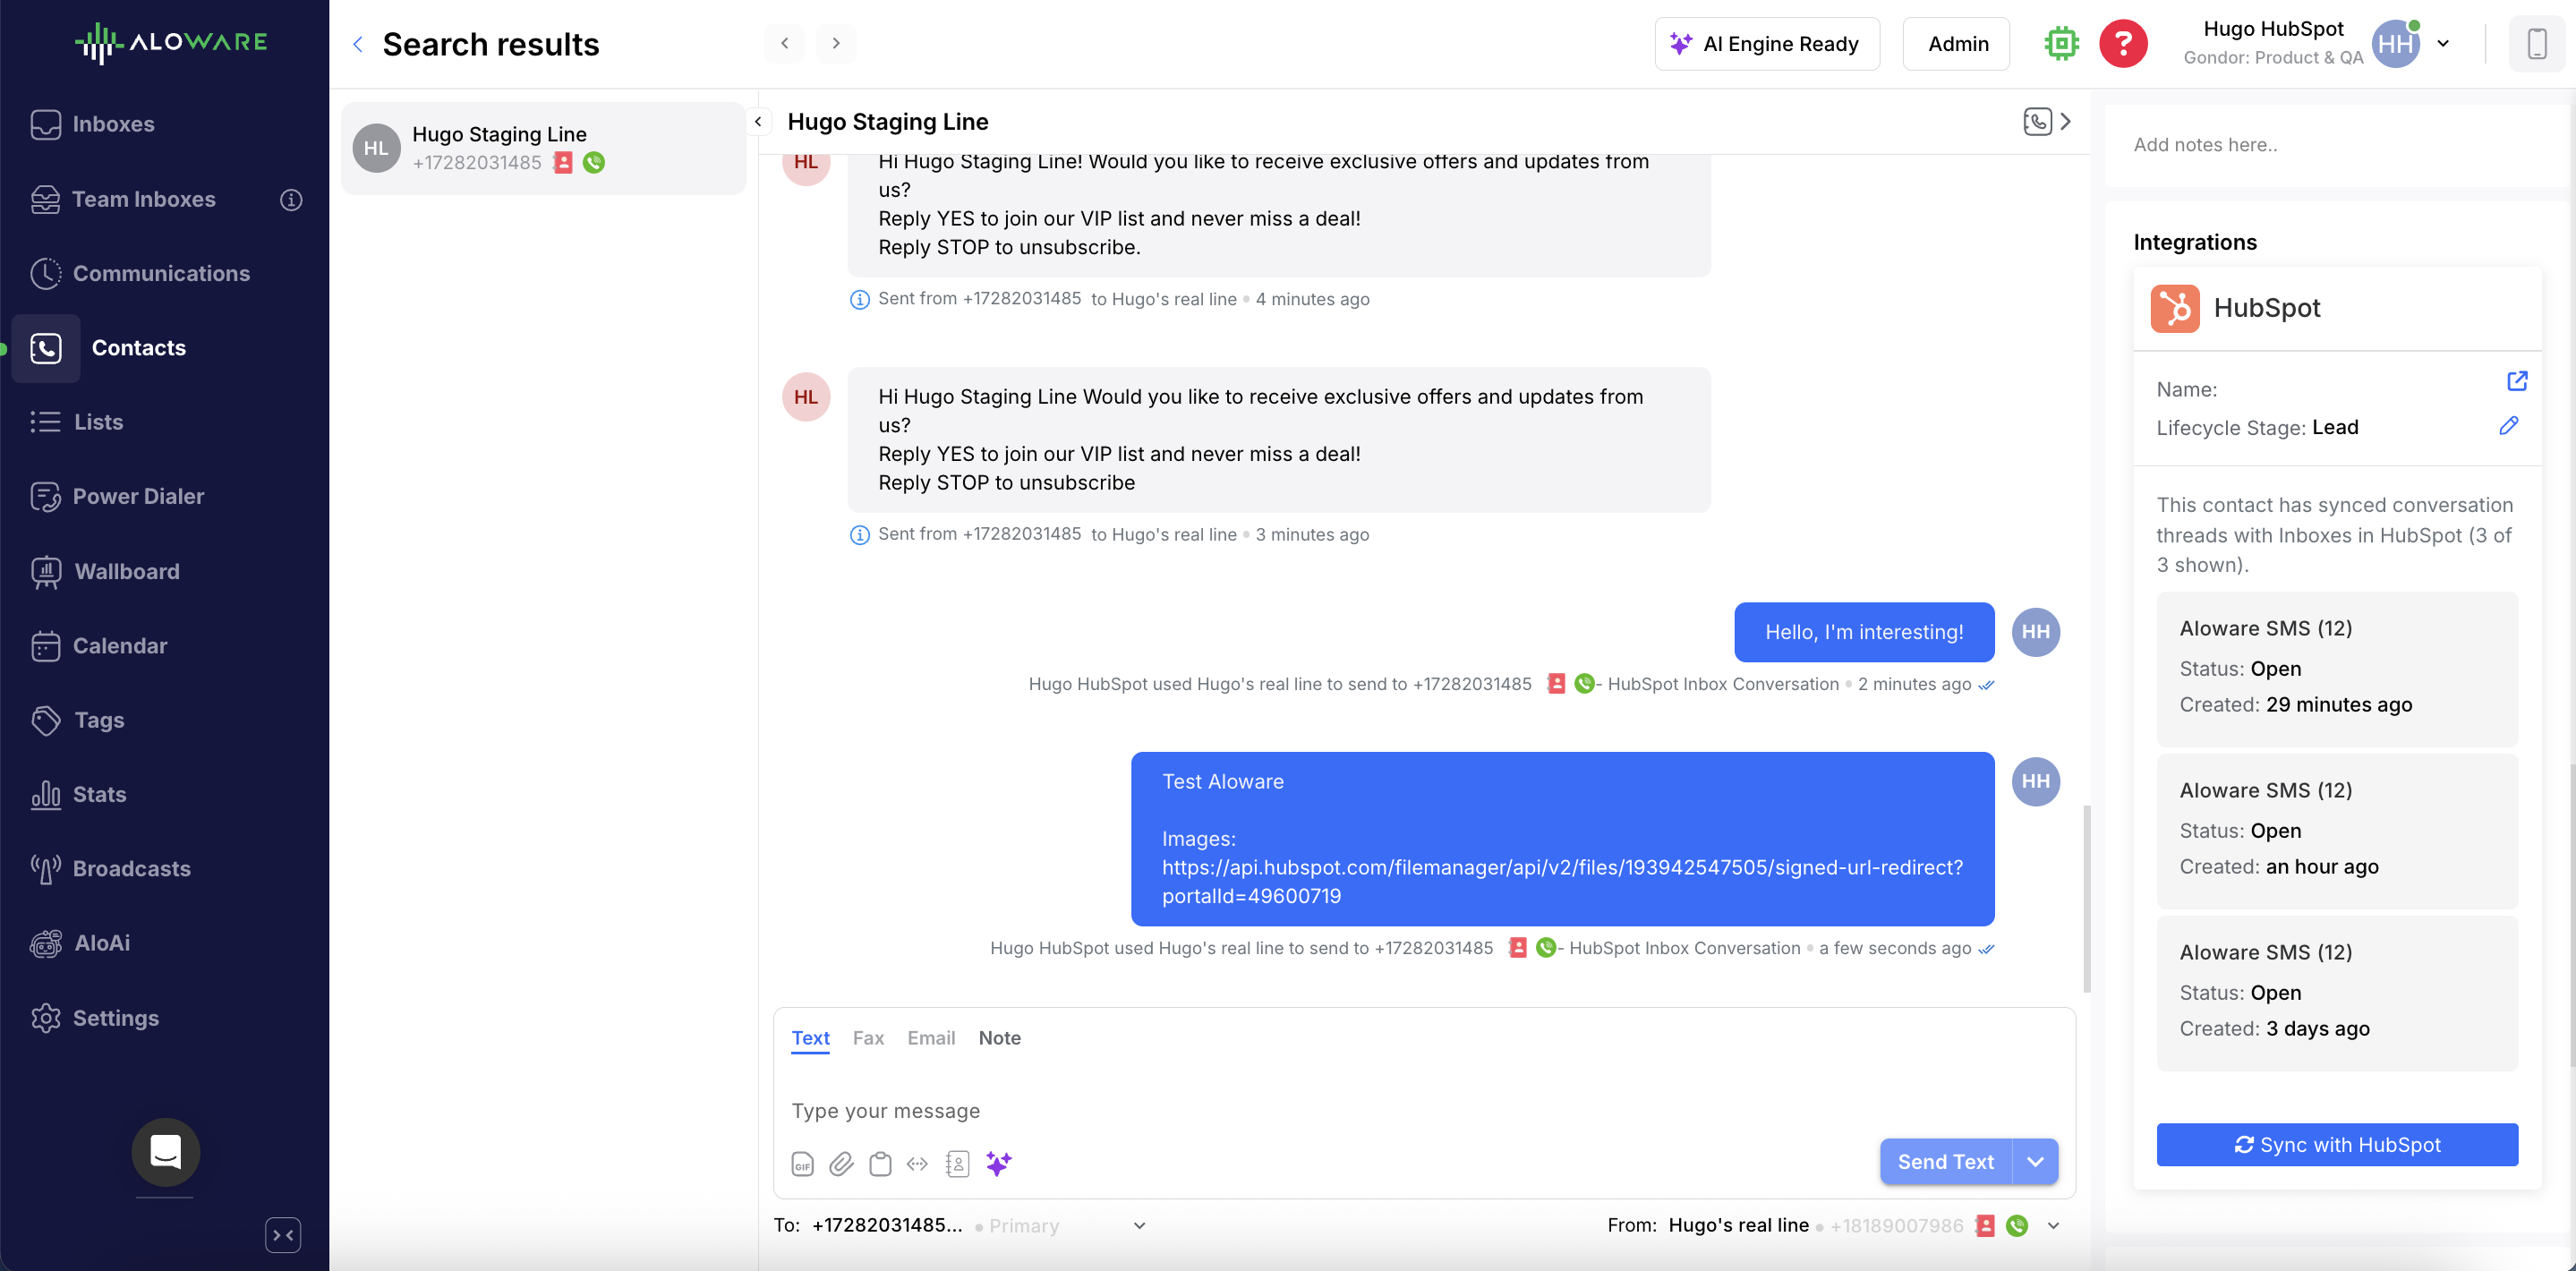Go to Communications page
Screen dimensions: 2576x1271
(140, 273)
